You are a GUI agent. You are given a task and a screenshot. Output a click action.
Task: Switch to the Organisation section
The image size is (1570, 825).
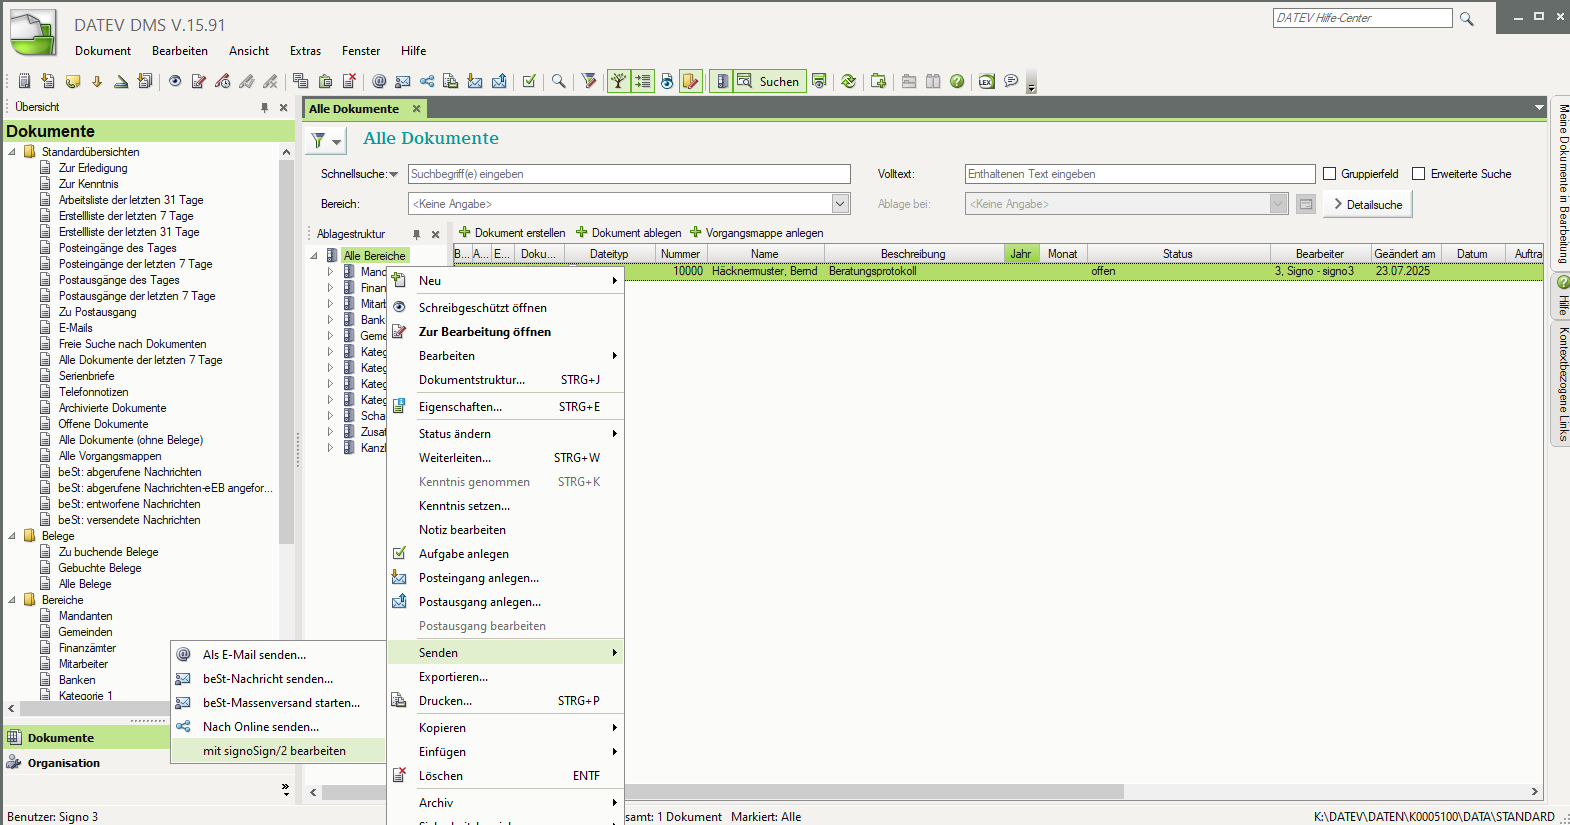point(64,763)
